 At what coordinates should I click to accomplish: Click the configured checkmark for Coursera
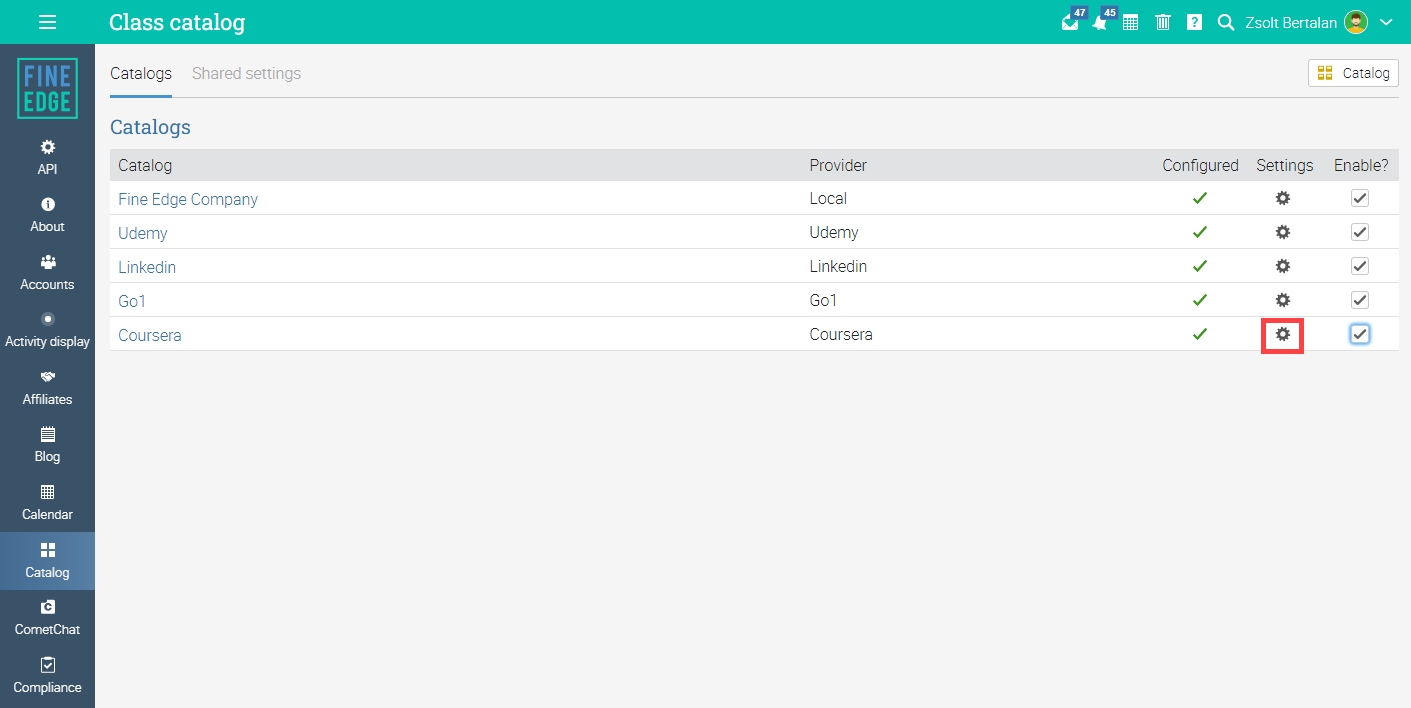pos(1200,334)
